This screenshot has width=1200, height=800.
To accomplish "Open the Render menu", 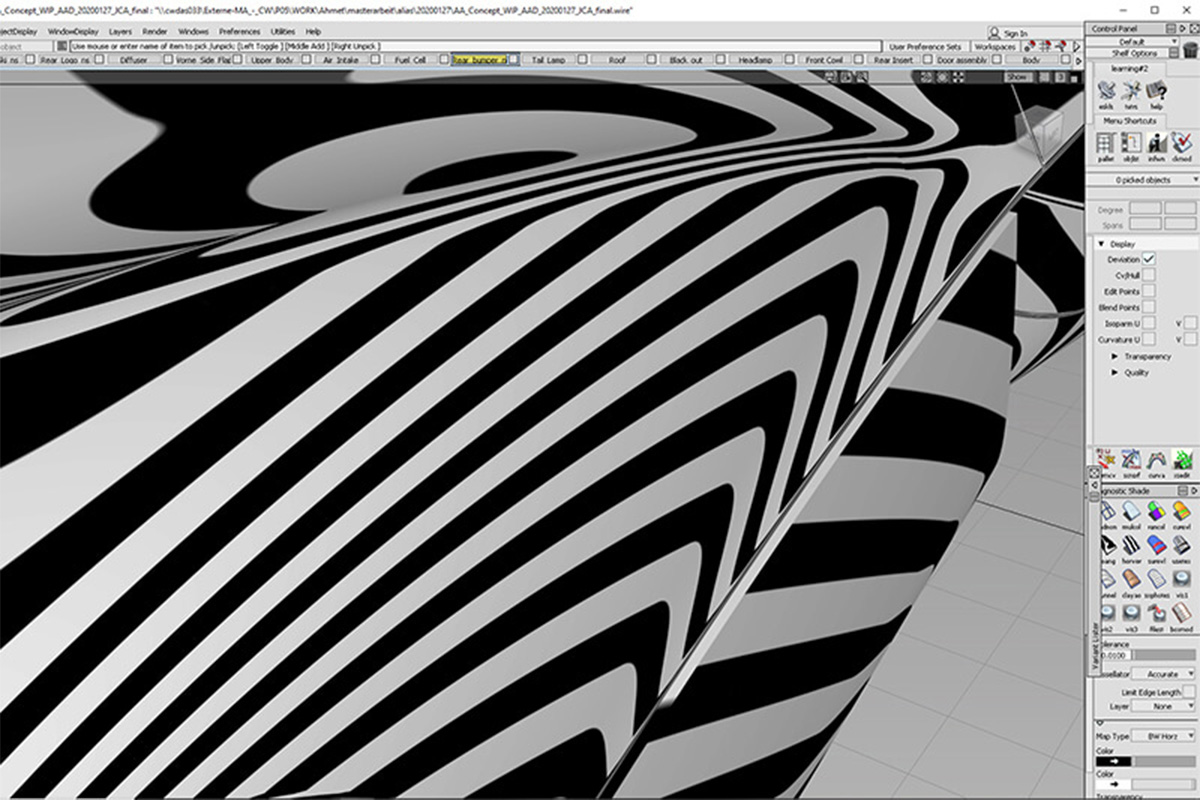I will (x=155, y=32).
